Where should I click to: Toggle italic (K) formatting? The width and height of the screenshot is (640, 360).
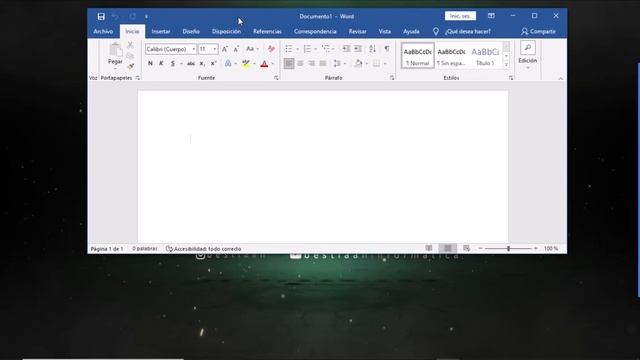(x=161, y=63)
